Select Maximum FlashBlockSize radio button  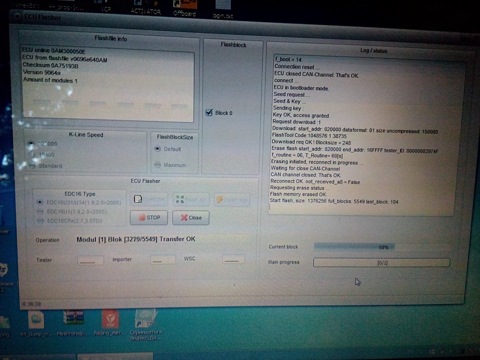(158, 165)
